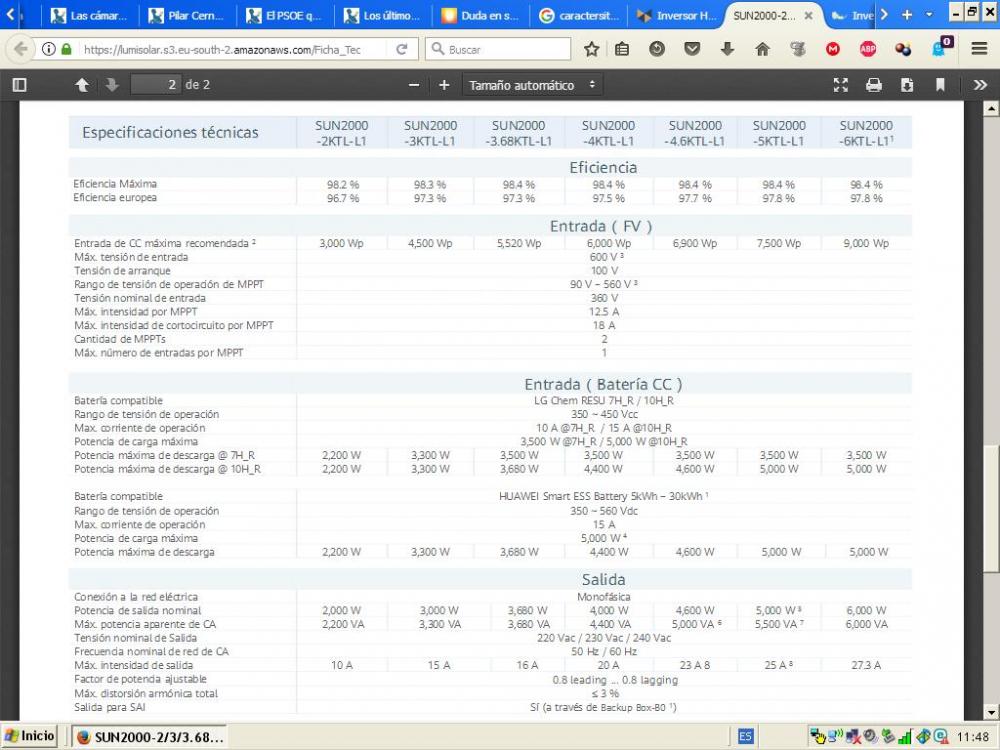Save the page to Pocket
1000x750 pixels.
pyautogui.click(x=692, y=48)
